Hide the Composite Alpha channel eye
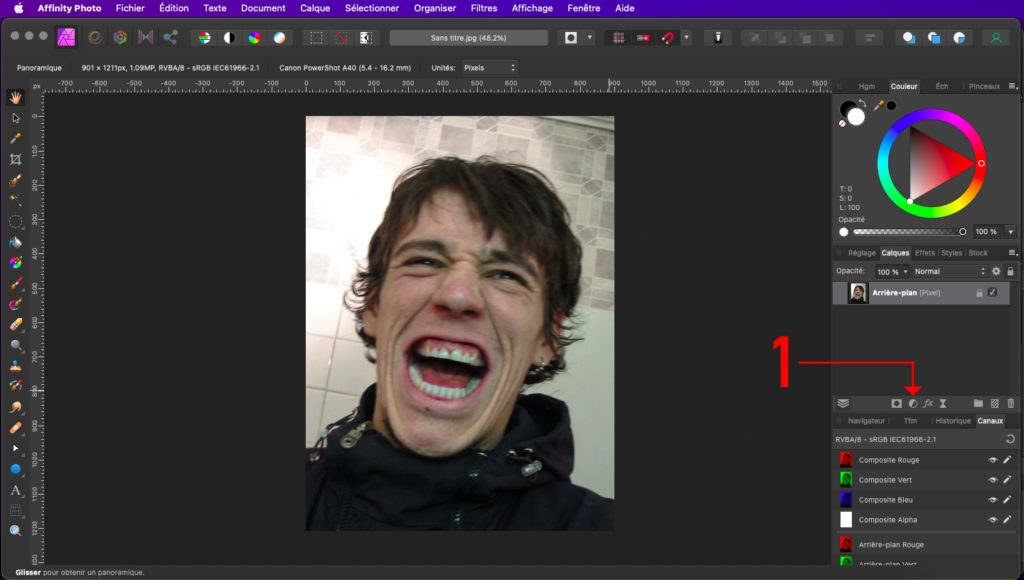The image size is (1024, 580). [x=993, y=520]
